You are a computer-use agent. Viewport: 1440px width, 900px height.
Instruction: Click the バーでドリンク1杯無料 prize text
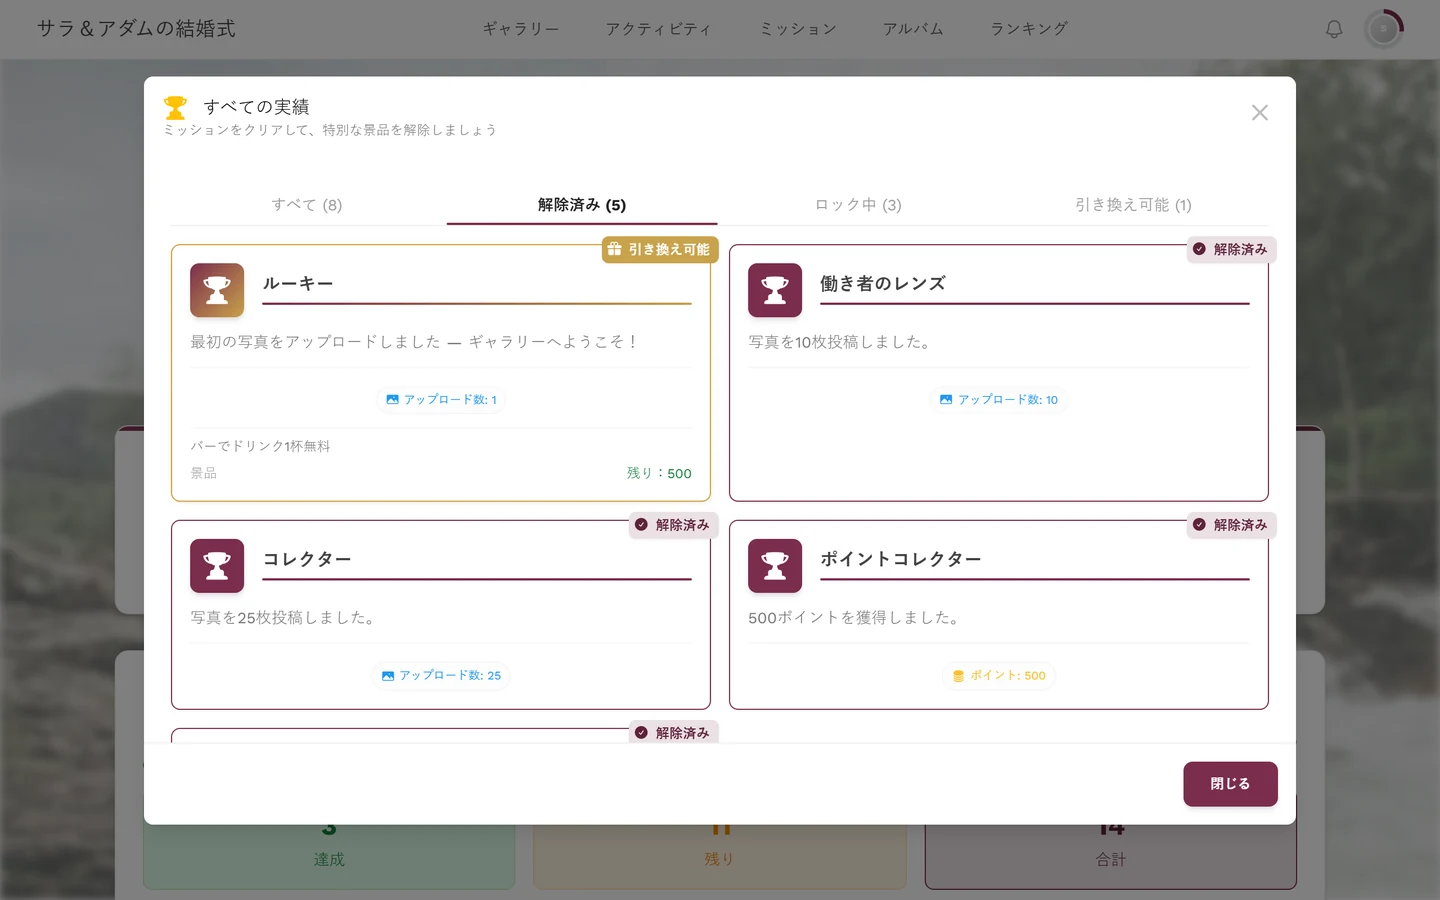pos(261,446)
